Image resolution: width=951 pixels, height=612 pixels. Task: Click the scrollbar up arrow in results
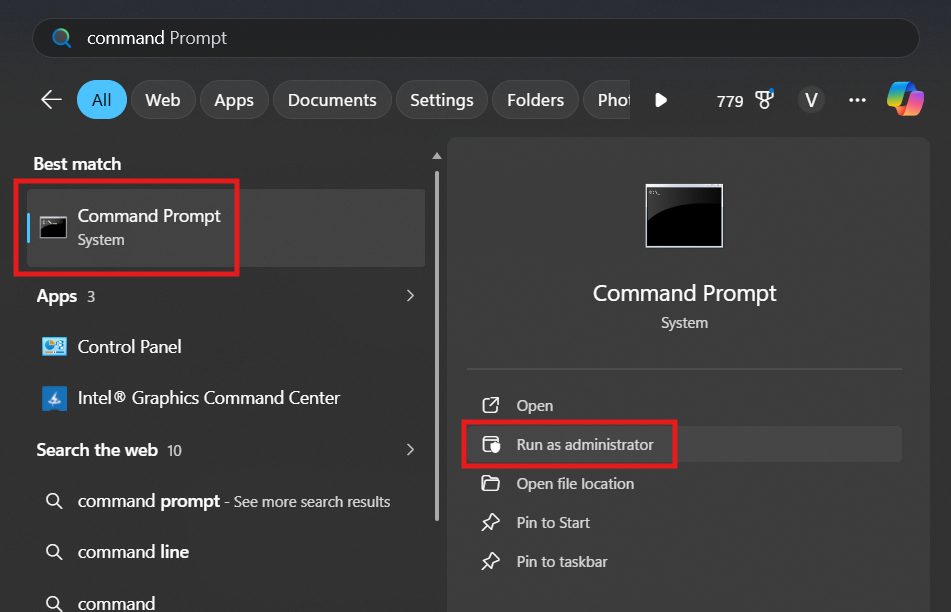point(436,156)
